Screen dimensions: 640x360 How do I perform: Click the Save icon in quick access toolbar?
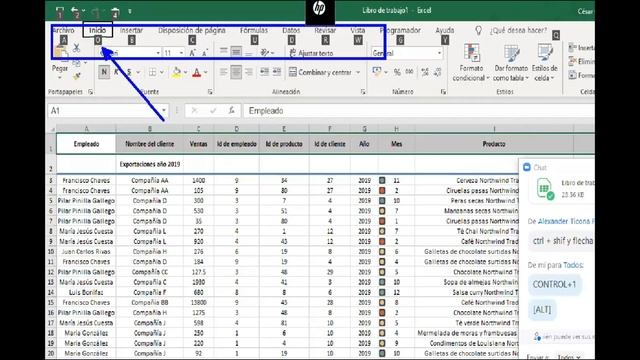60,11
